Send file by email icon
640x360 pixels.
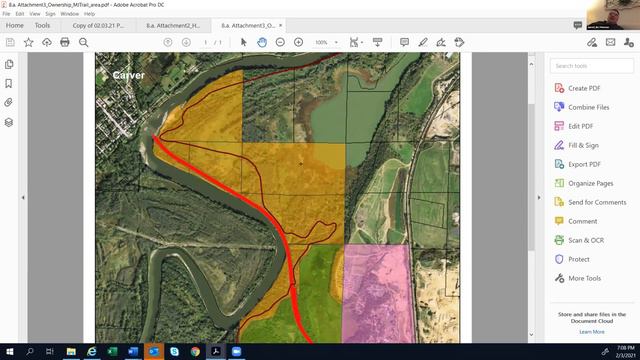(x=611, y=42)
